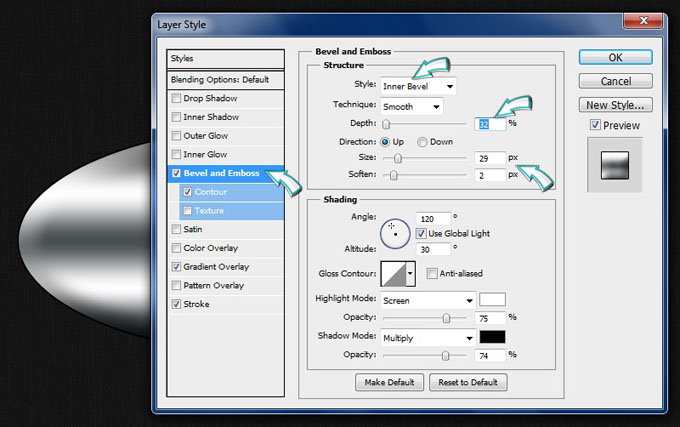Toggle the Use Global Light checkbox
The height and width of the screenshot is (427, 680).
[421, 234]
